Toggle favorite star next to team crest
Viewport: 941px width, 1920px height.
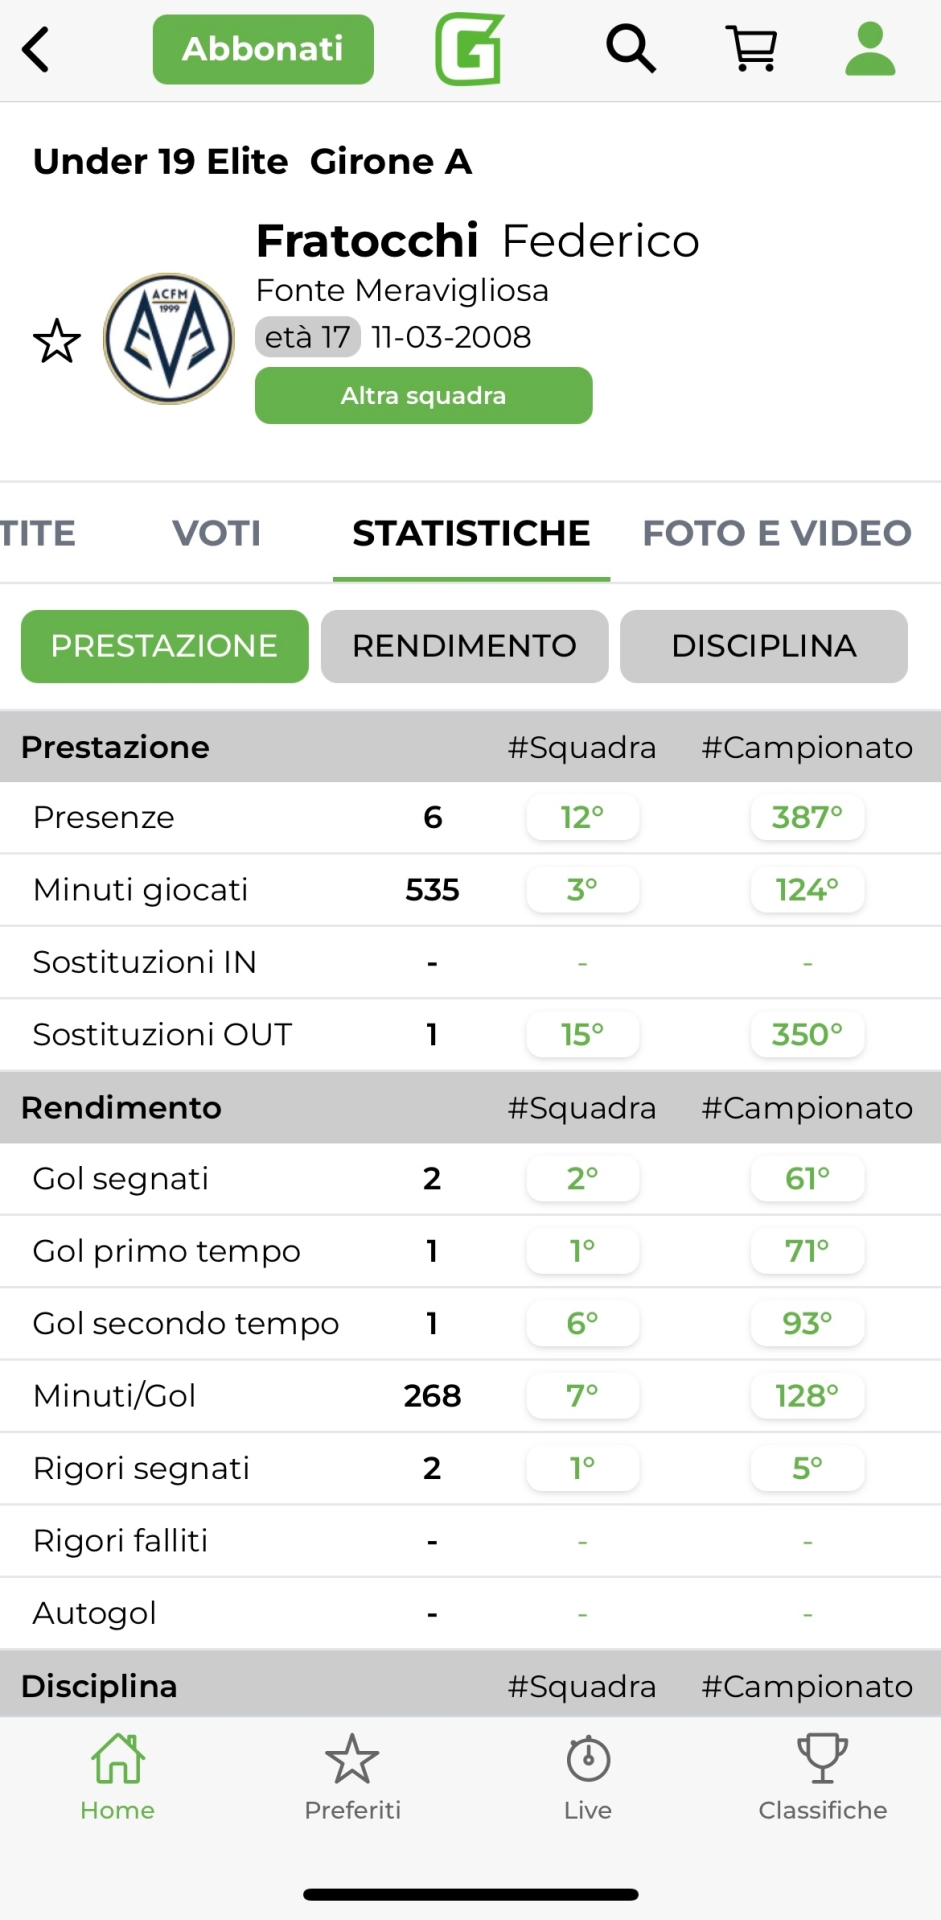tap(57, 341)
